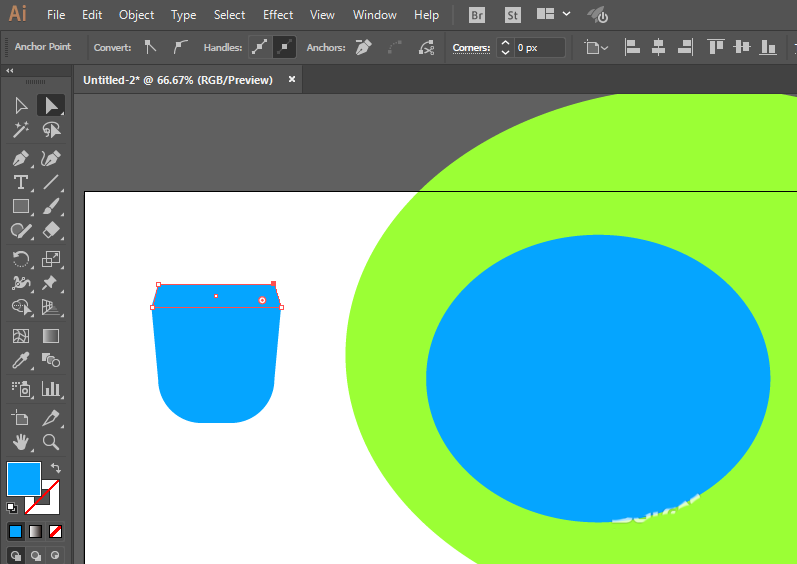Set paint mode to Color

tap(16, 531)
